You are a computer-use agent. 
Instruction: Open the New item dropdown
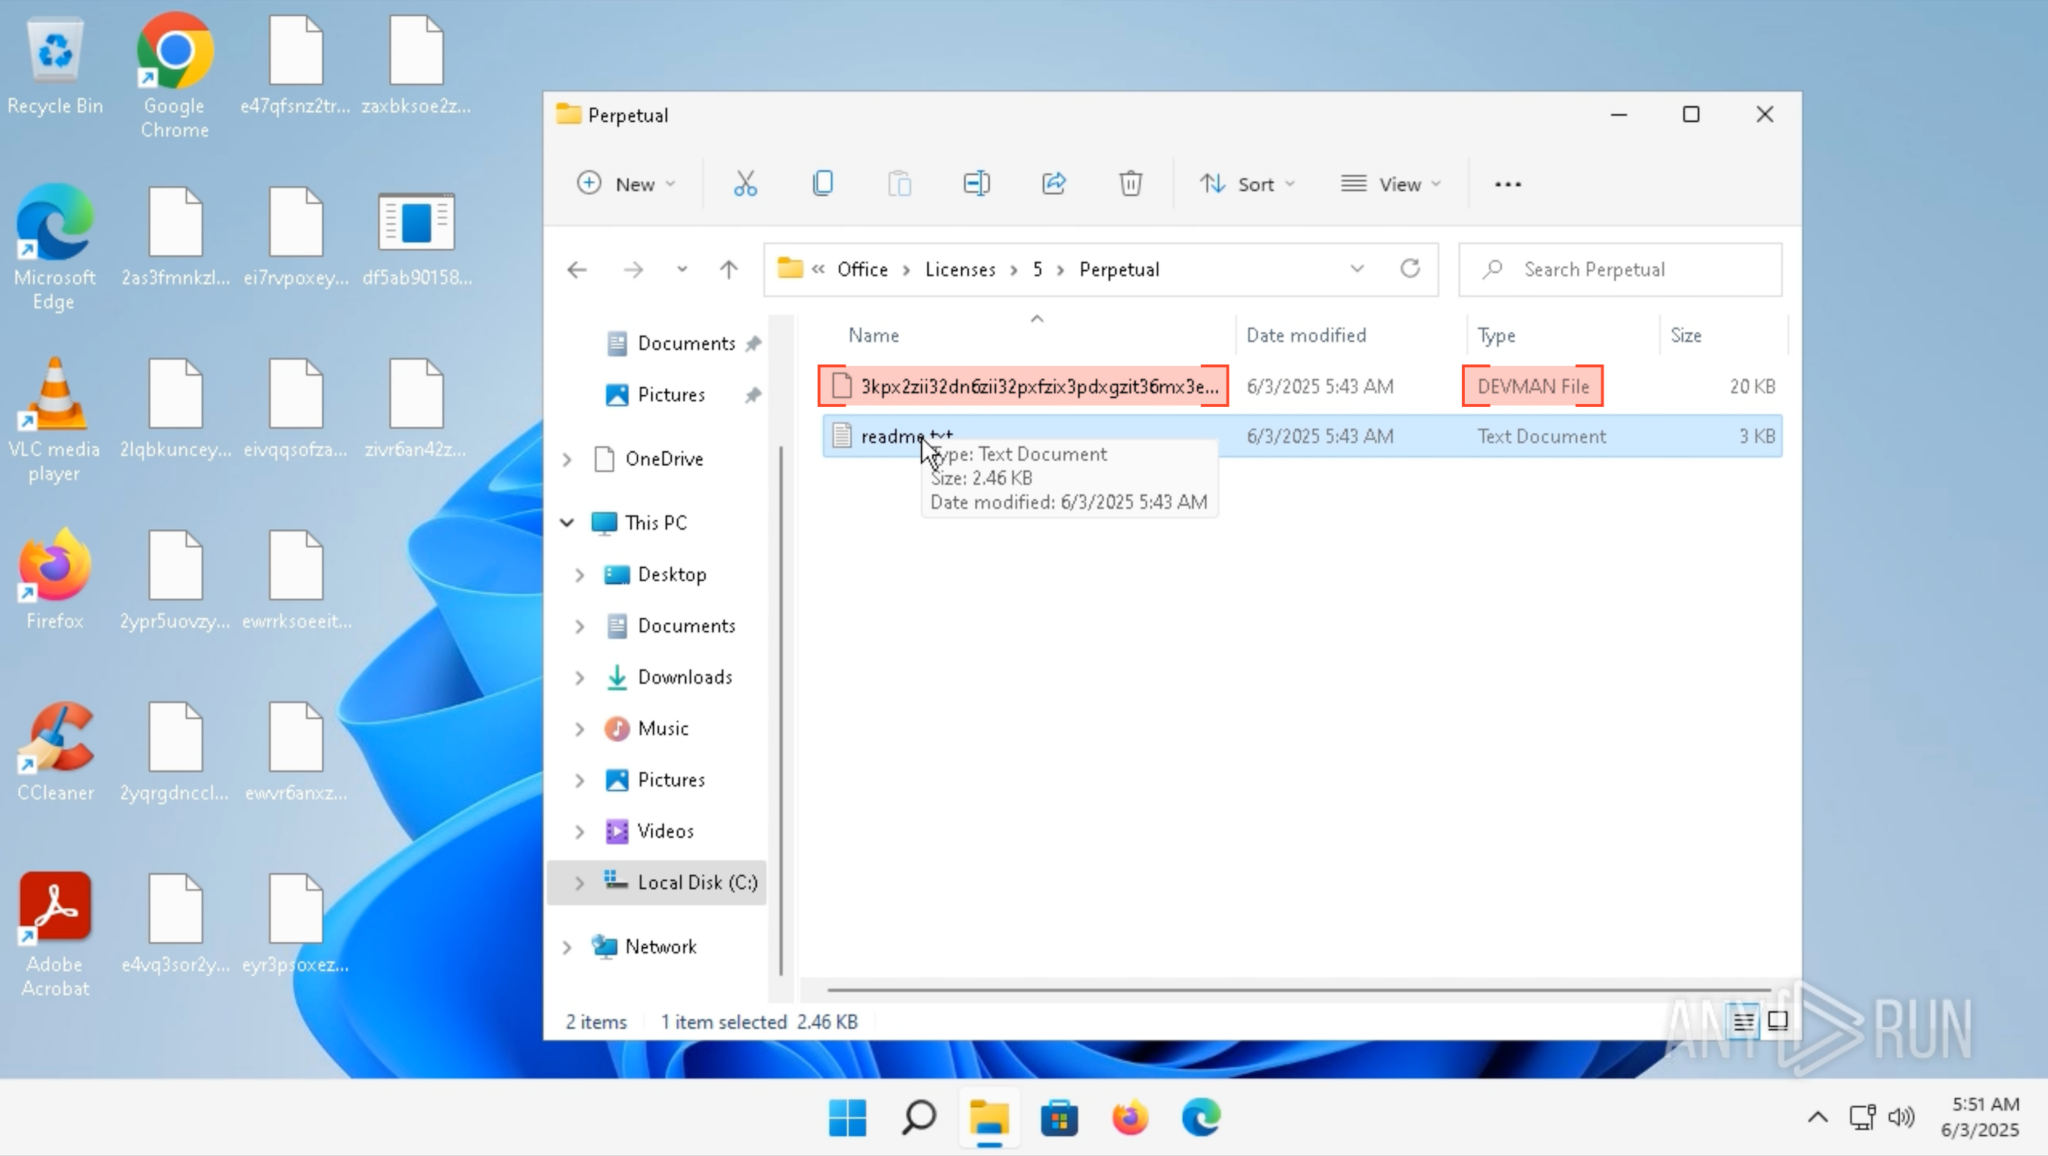click(x=627, y=184)
